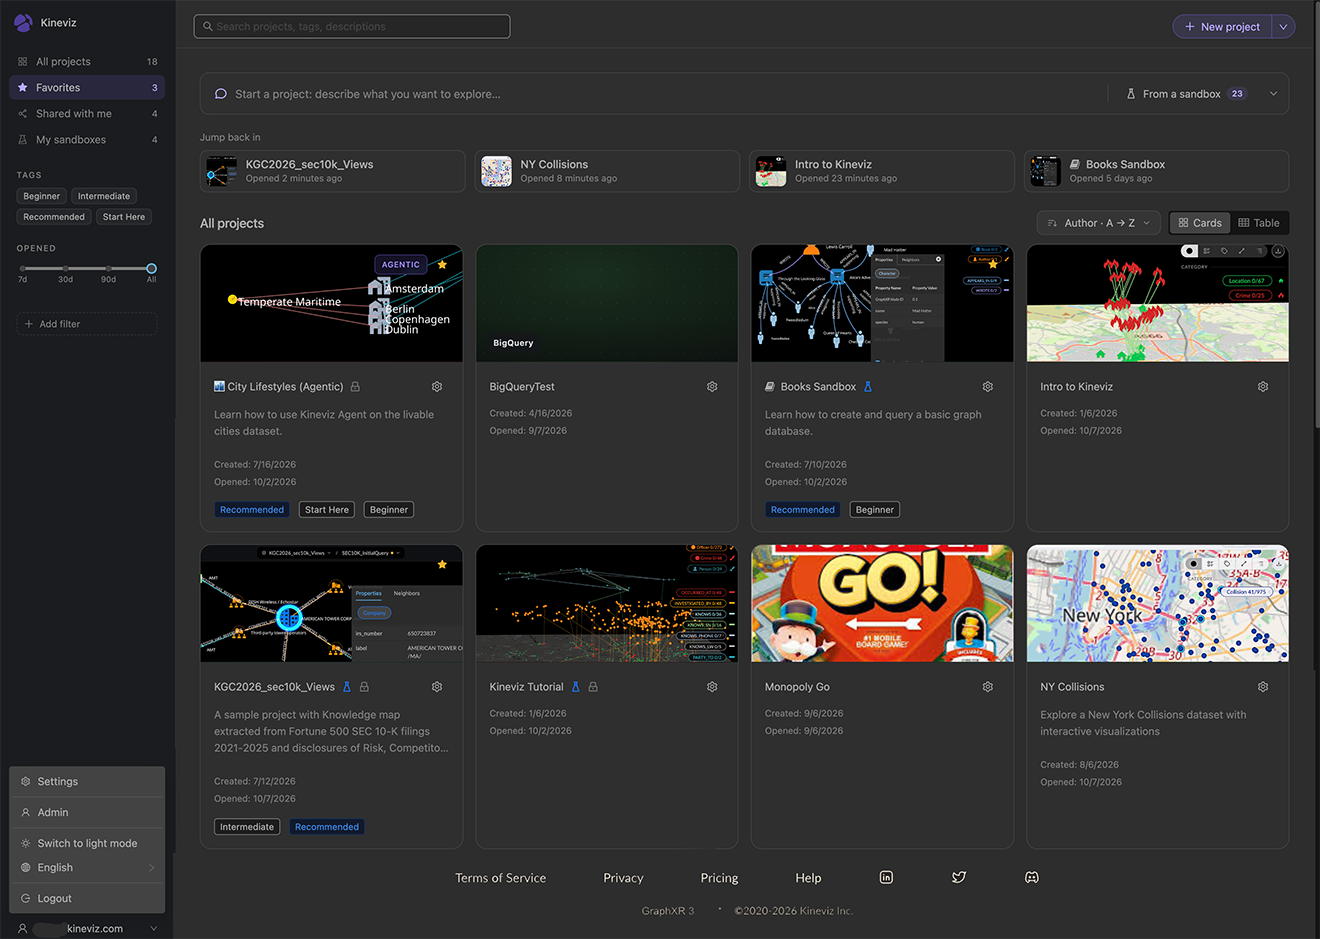The height and width of the screenshot is (939, 1320).
Task: Click the Discord icon in footer
Action: coord(1032,877)
